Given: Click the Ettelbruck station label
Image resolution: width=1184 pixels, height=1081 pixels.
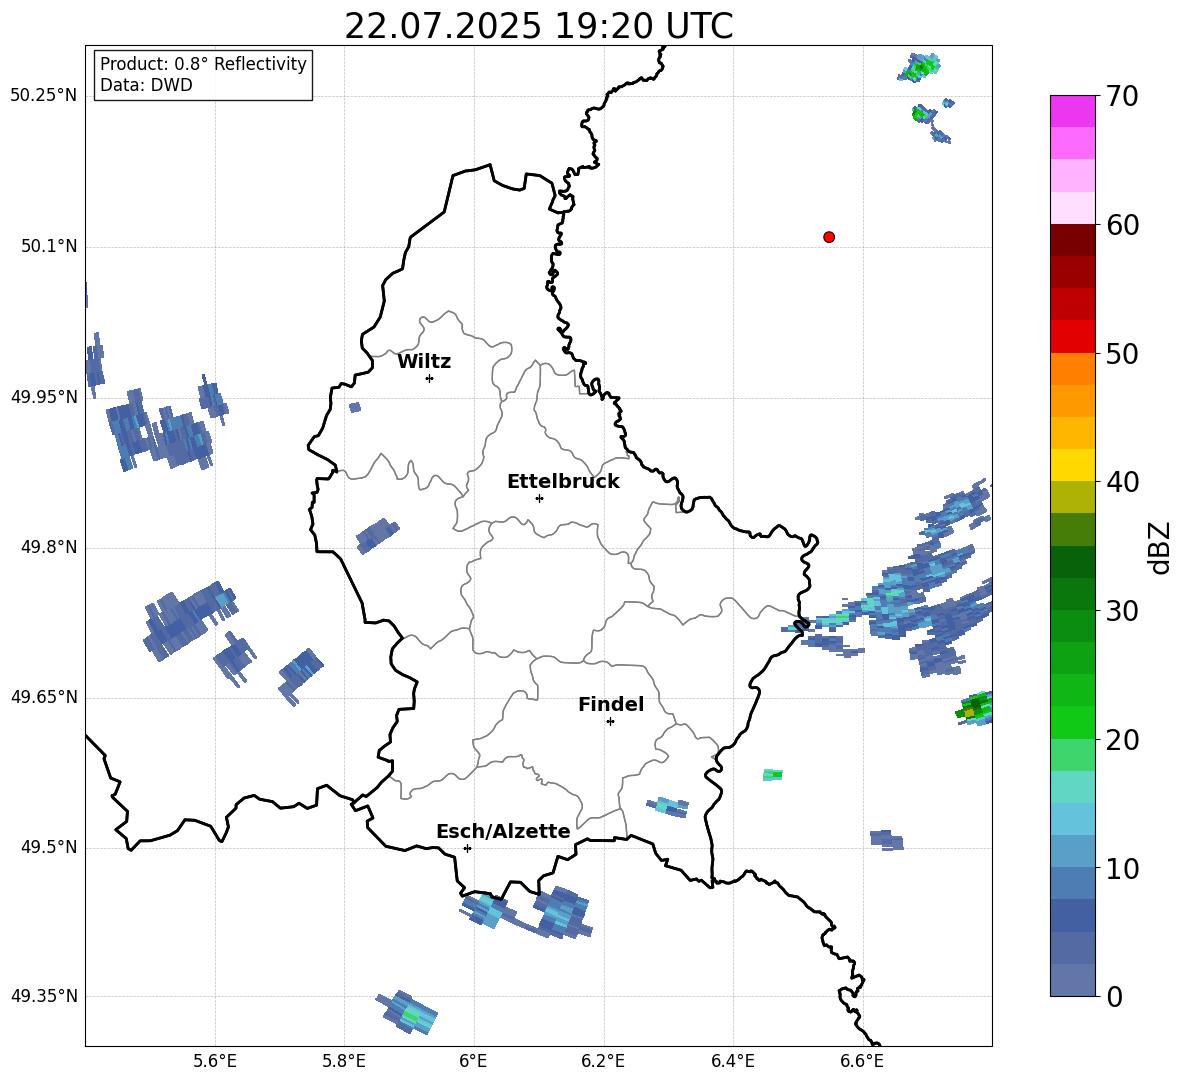Looking at the screenshot, I should tap(563, 482).
